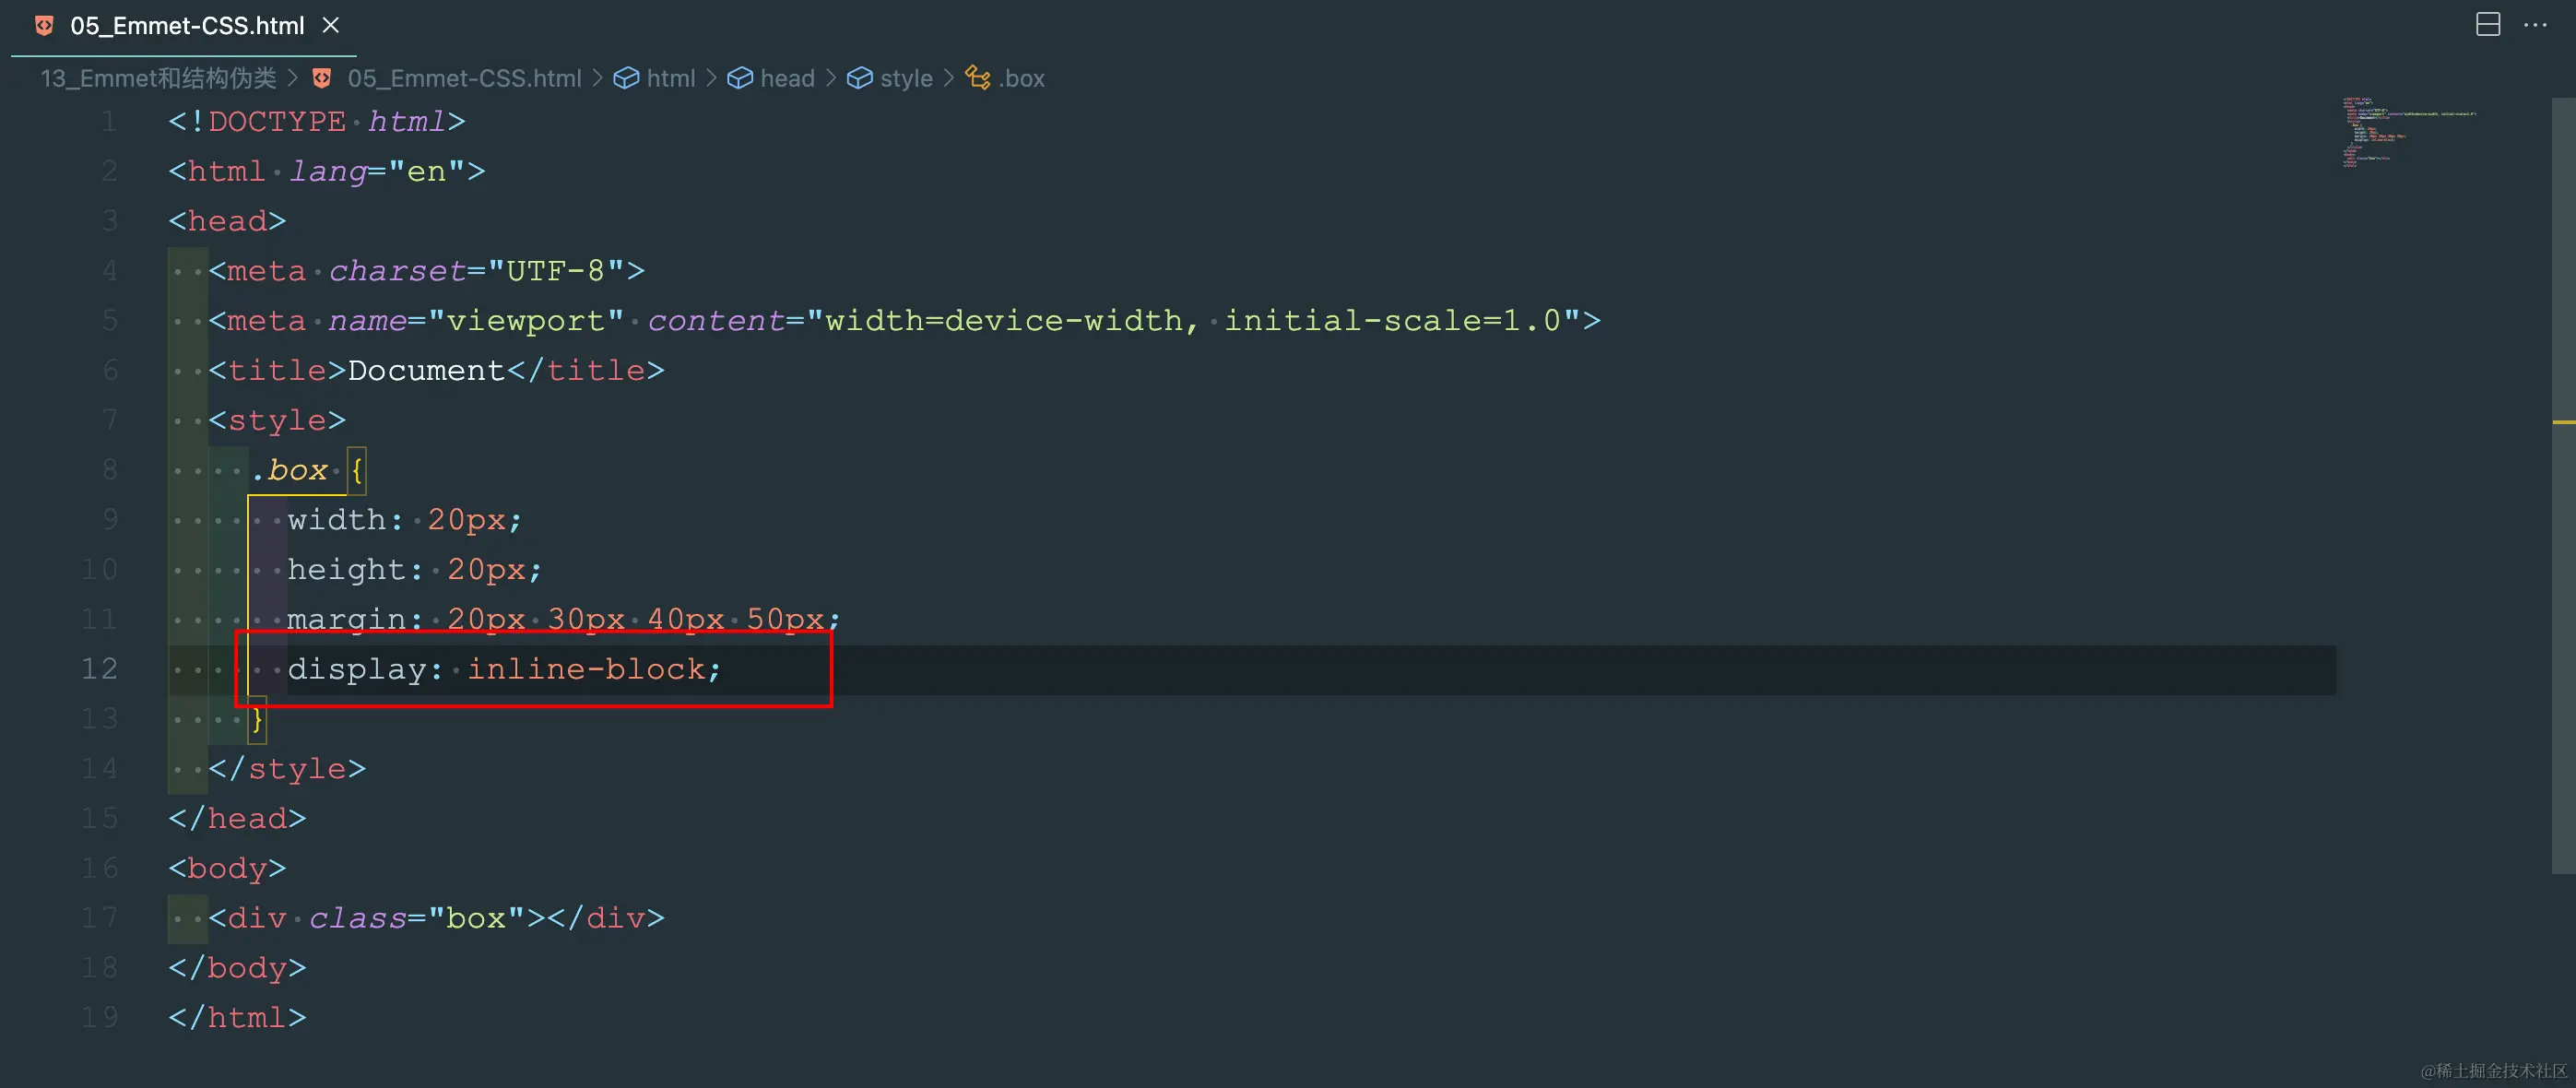Click the .box selector icon in breadcrumb
The height and width of the screenshot is (1088, 2576).
[978, 78]
